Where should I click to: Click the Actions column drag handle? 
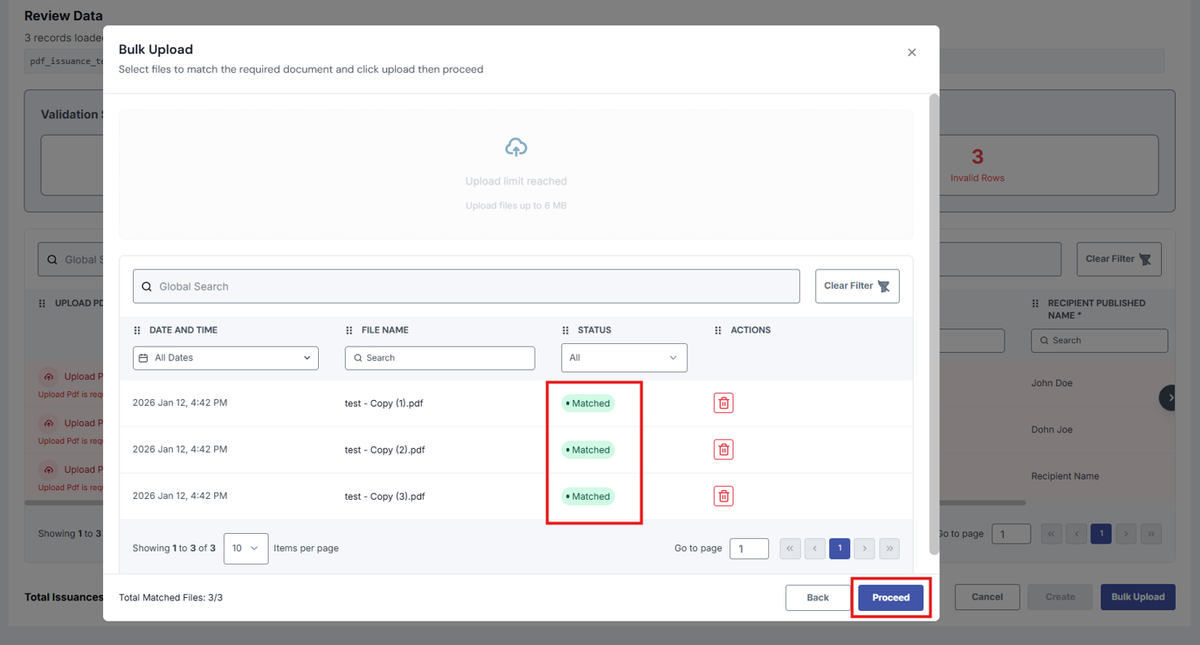tap(718, 330)
